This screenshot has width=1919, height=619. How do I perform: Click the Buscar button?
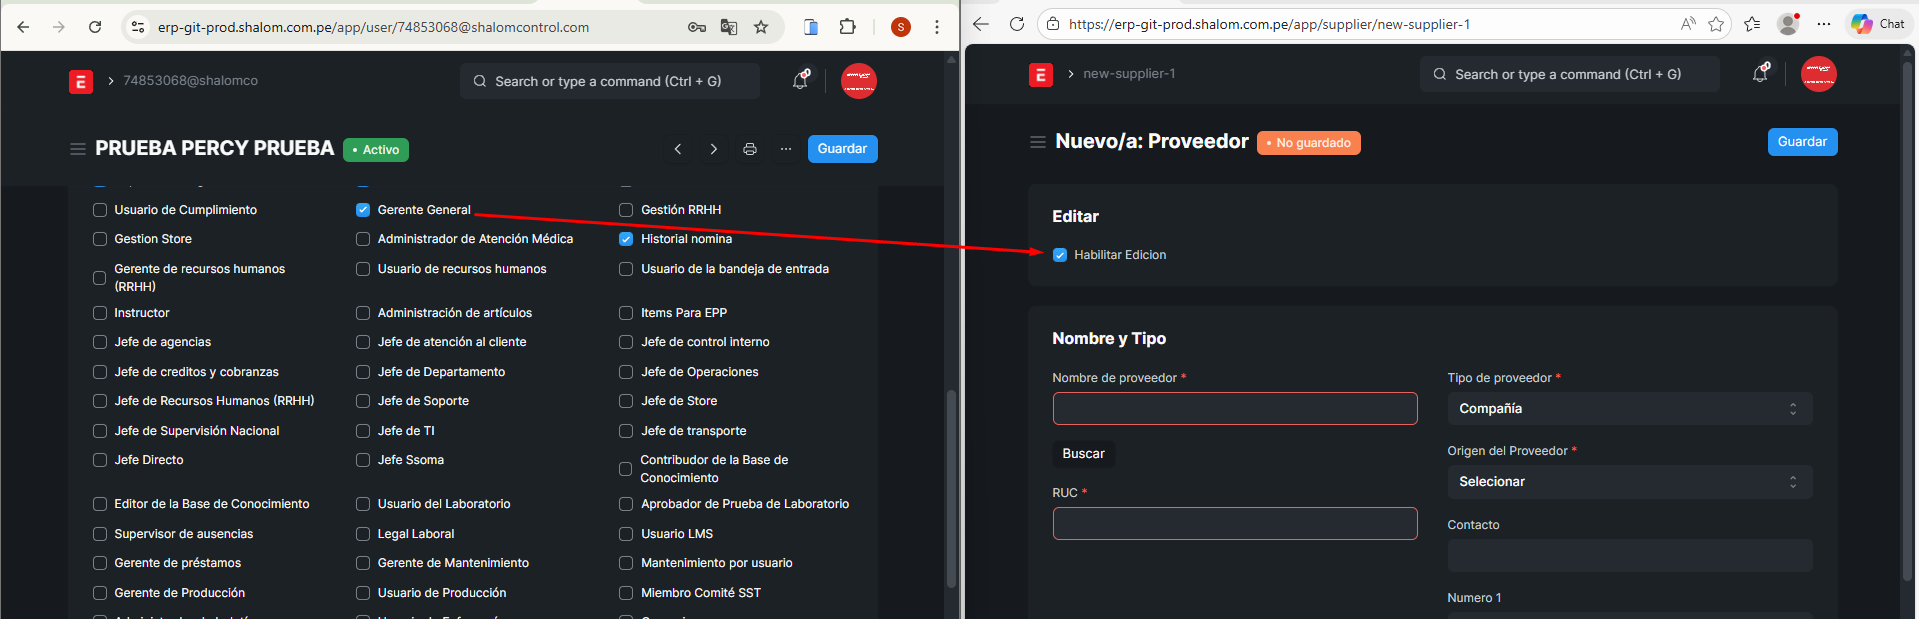1083,454
